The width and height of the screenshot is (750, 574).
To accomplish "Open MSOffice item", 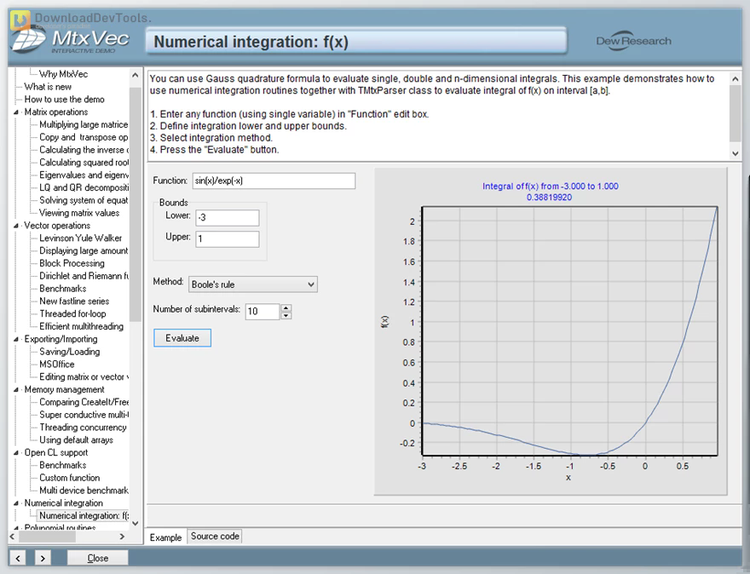I will pyautogui.click(x=56, y=364).
